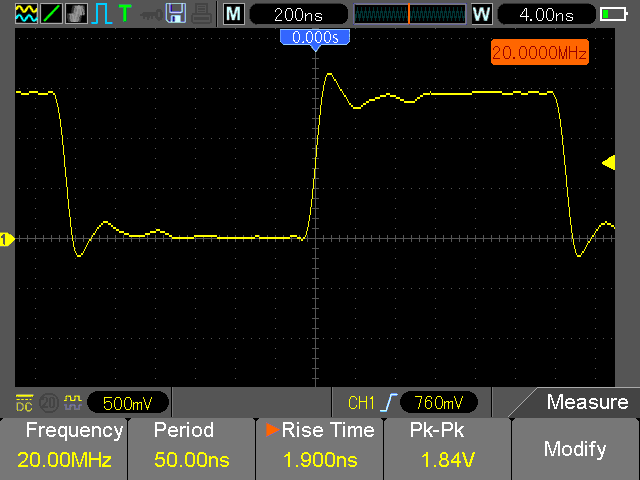
Task: Click the yellow square wave probe icon
Action: coord(73,403)
